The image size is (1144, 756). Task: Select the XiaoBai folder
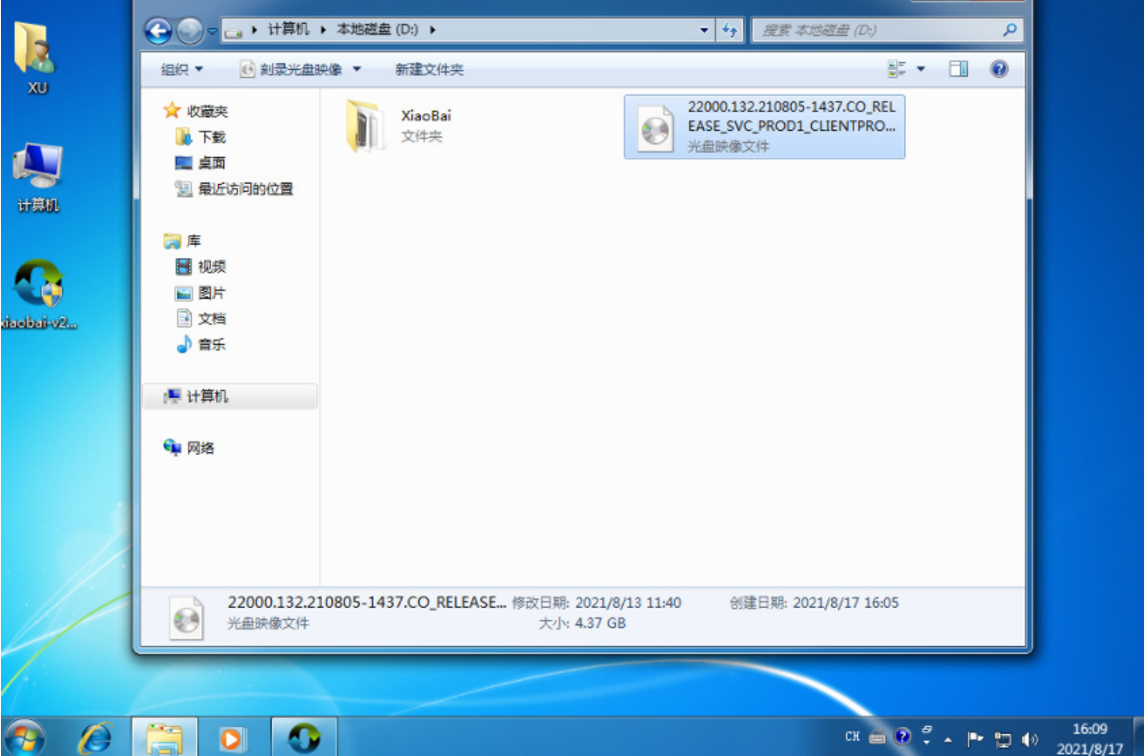click(x=399, y=126)
